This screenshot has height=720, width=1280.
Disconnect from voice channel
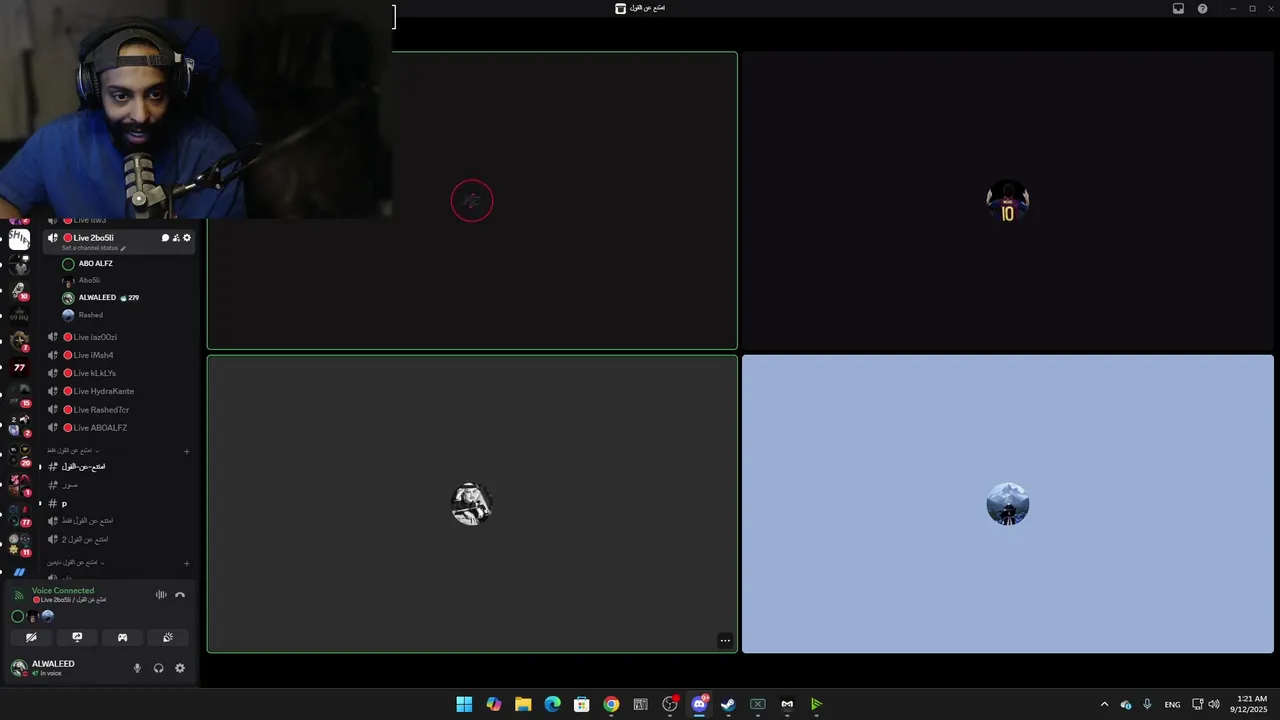point(180,595)
